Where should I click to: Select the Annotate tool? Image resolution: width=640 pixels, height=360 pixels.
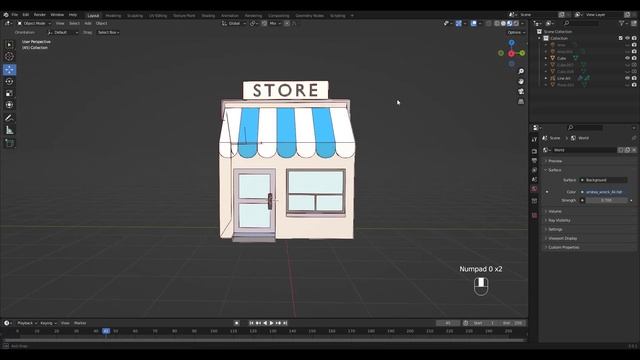tap(9, 118)
